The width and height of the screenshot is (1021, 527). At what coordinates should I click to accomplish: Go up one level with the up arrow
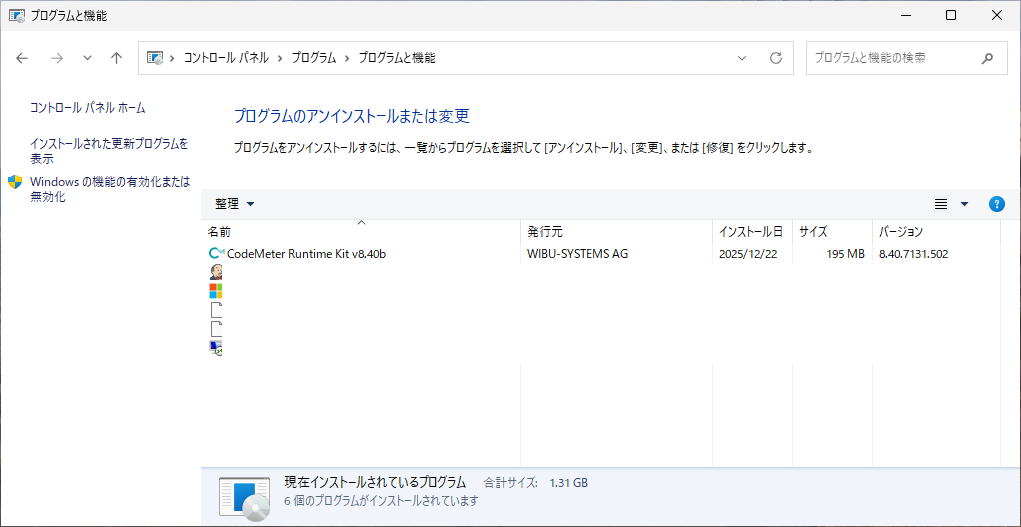point(116,58)
